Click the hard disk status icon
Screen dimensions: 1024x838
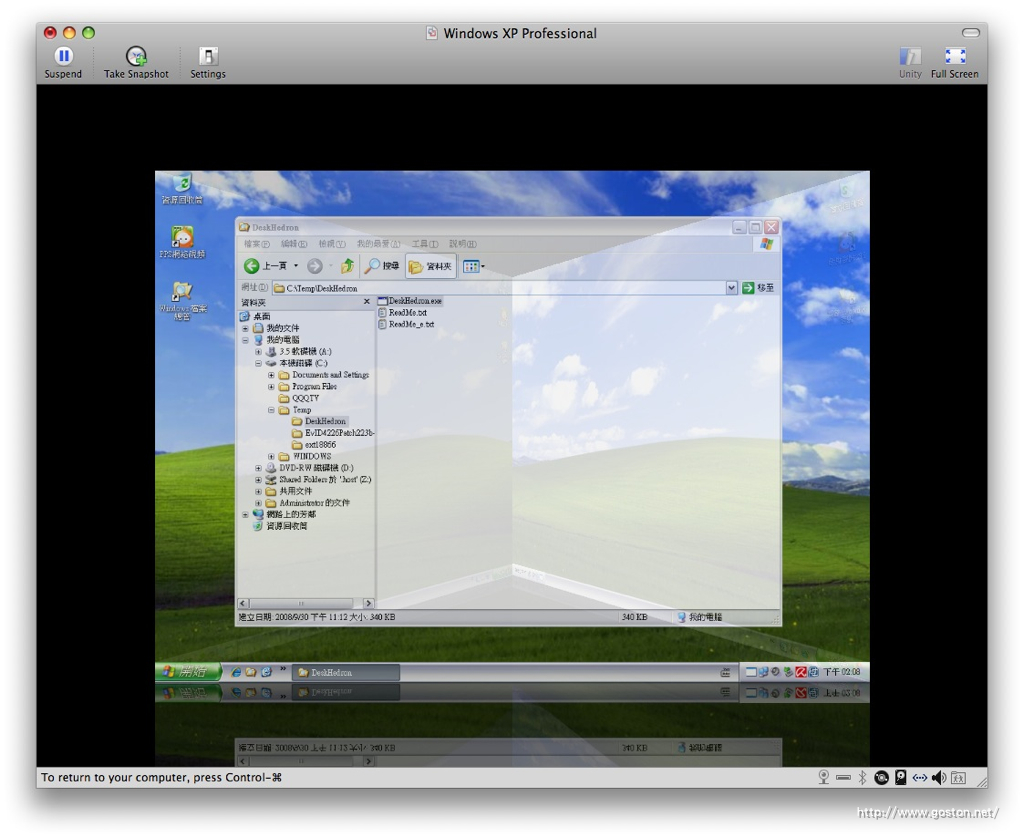point(901,777)
